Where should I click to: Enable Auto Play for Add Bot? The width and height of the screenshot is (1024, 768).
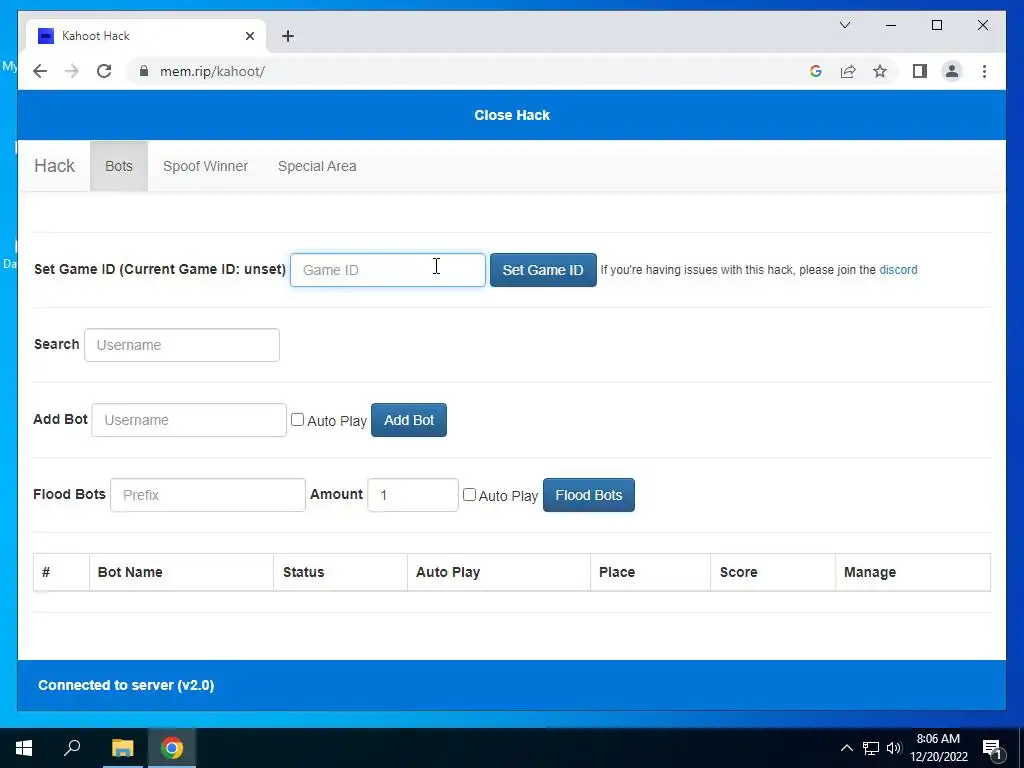[x=297, y=419]
